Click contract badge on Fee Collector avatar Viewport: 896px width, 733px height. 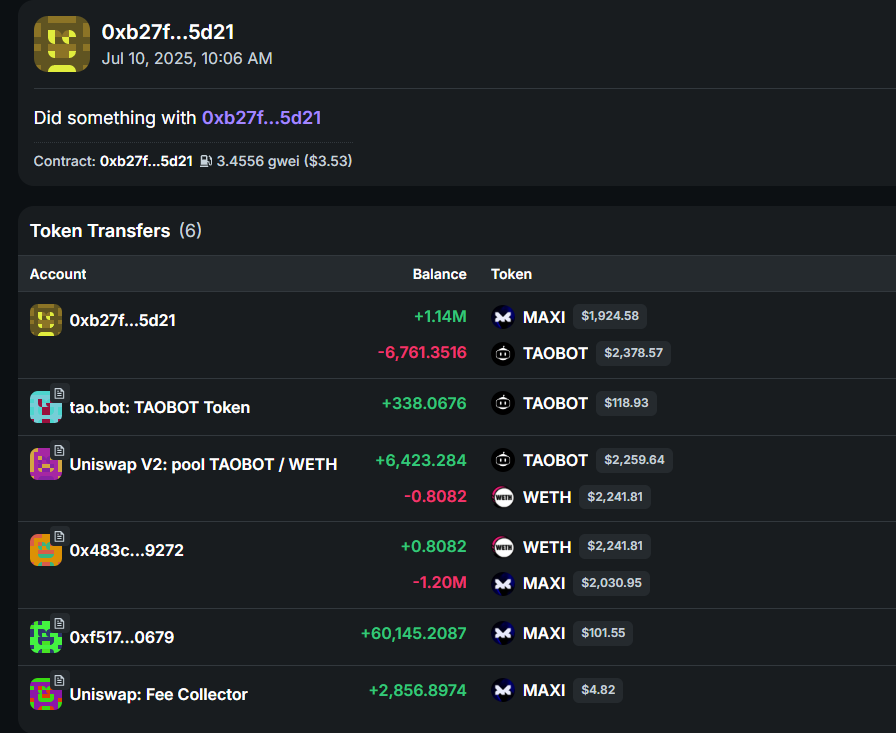click(x=59, y=680)
